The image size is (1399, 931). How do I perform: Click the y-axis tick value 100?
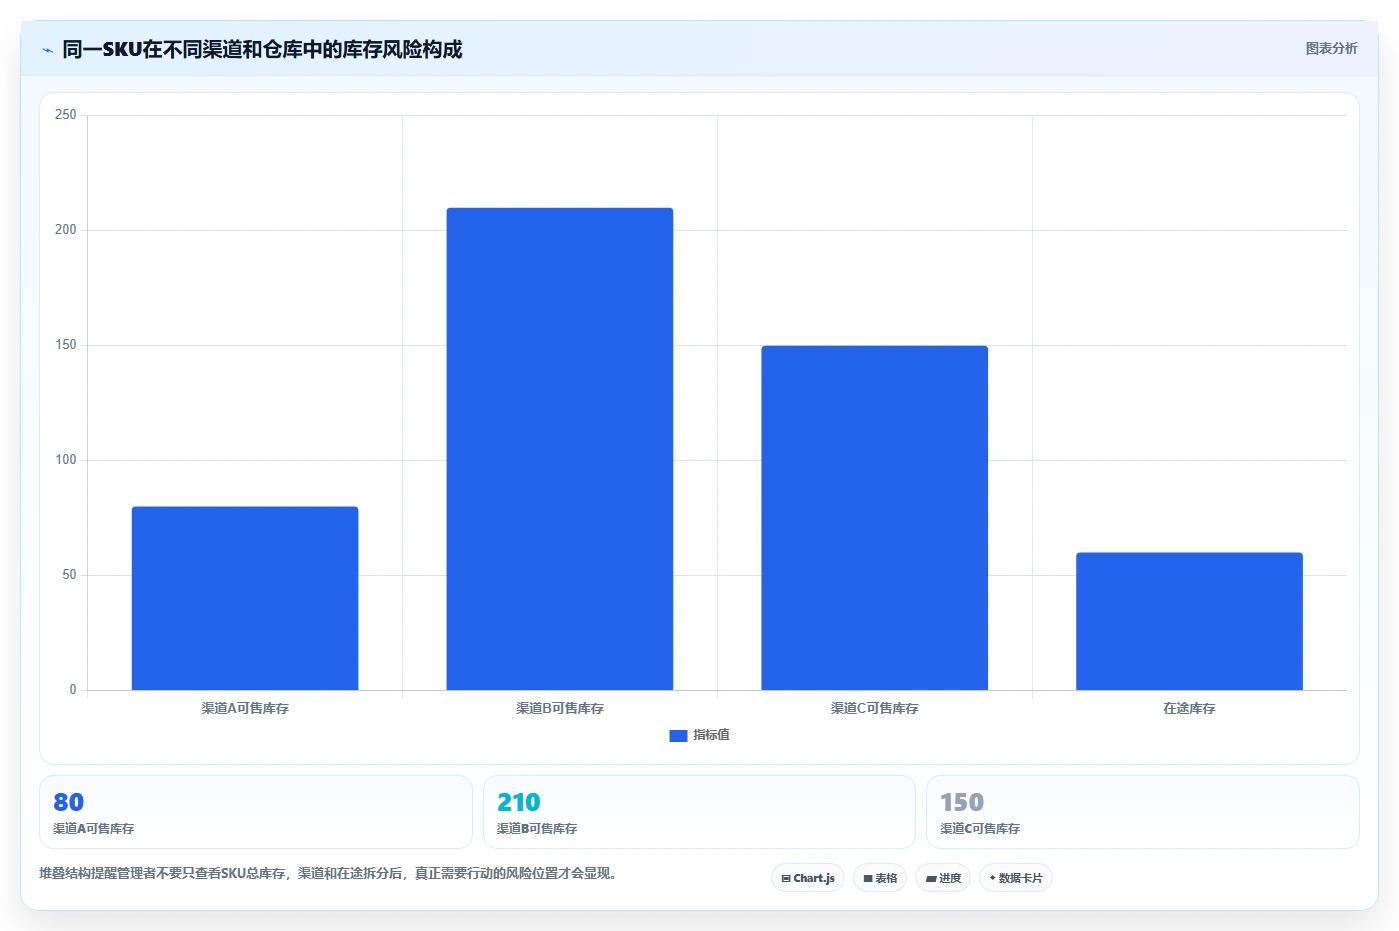point(65,460)
